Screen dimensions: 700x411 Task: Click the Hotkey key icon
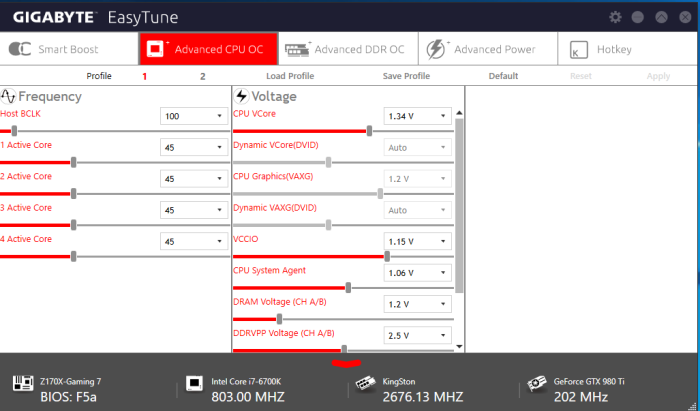pos(579,50)
